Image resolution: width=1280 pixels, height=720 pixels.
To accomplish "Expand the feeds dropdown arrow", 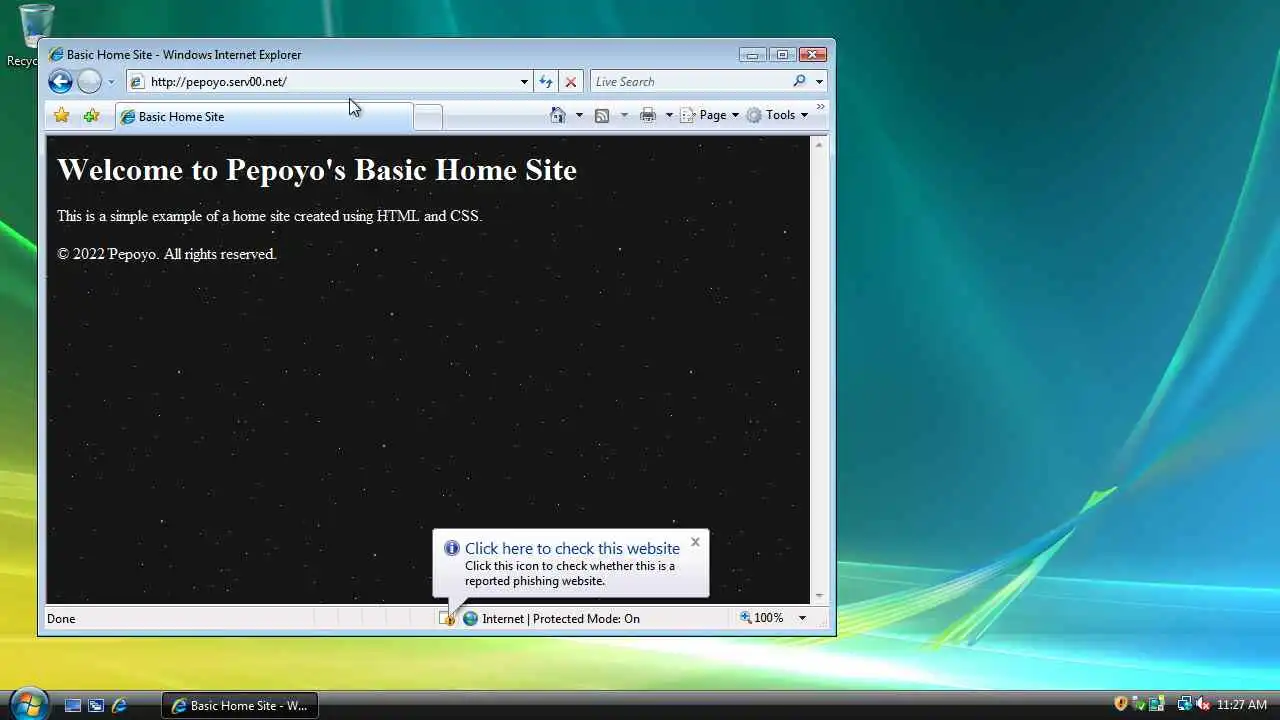I will pos(624,115).
